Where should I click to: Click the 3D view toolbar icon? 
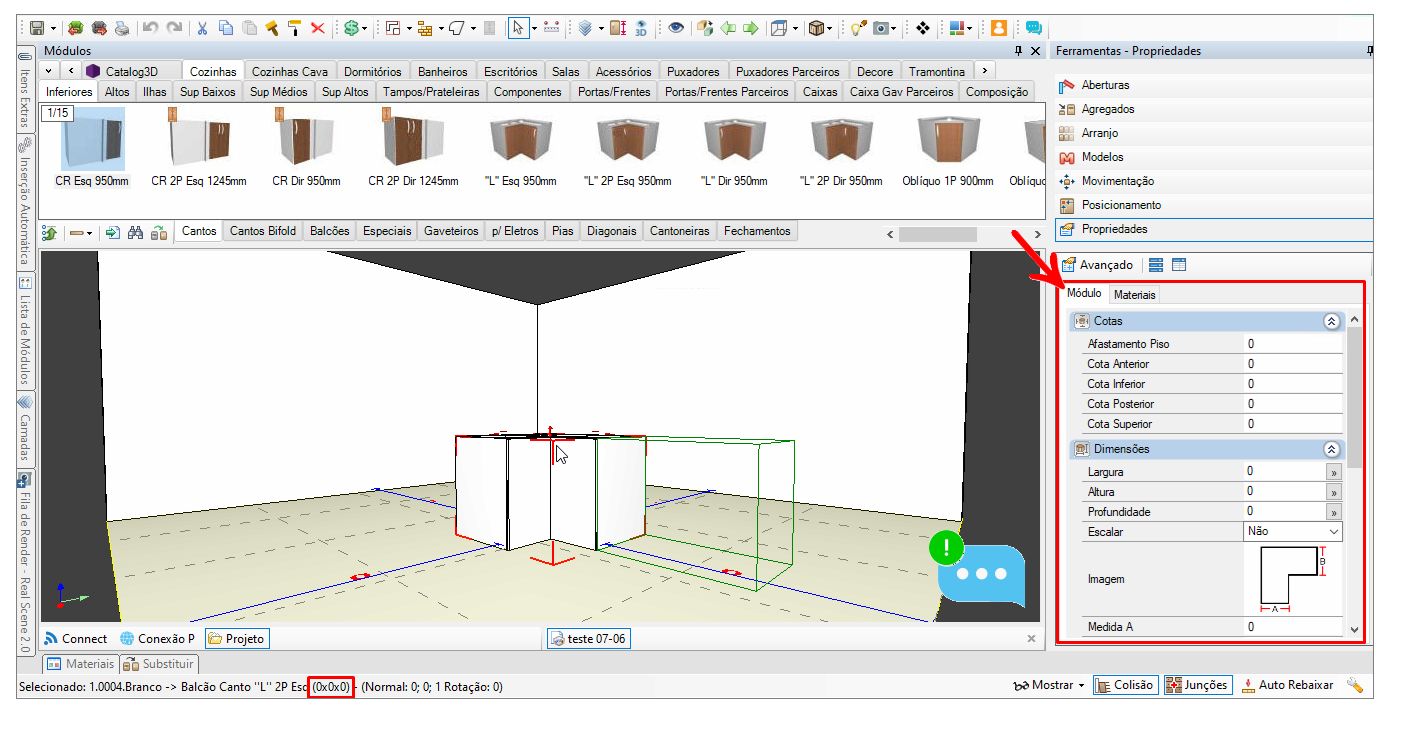pos(640,28)
